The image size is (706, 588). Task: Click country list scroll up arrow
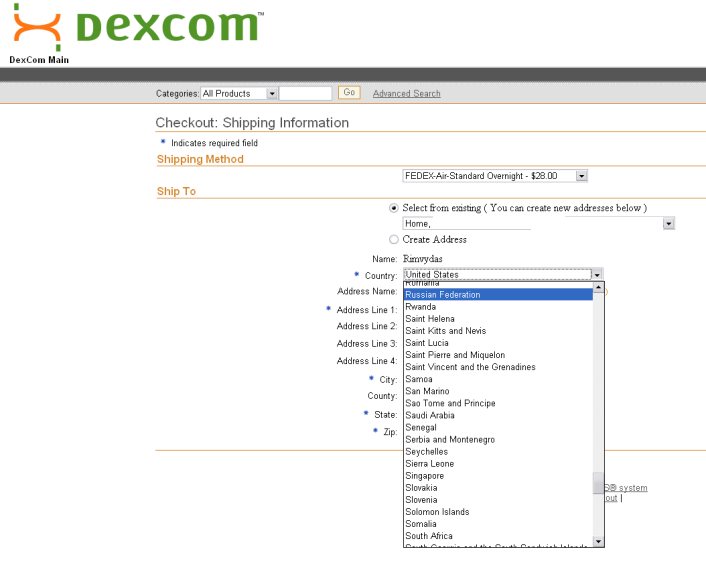(599, 289)
